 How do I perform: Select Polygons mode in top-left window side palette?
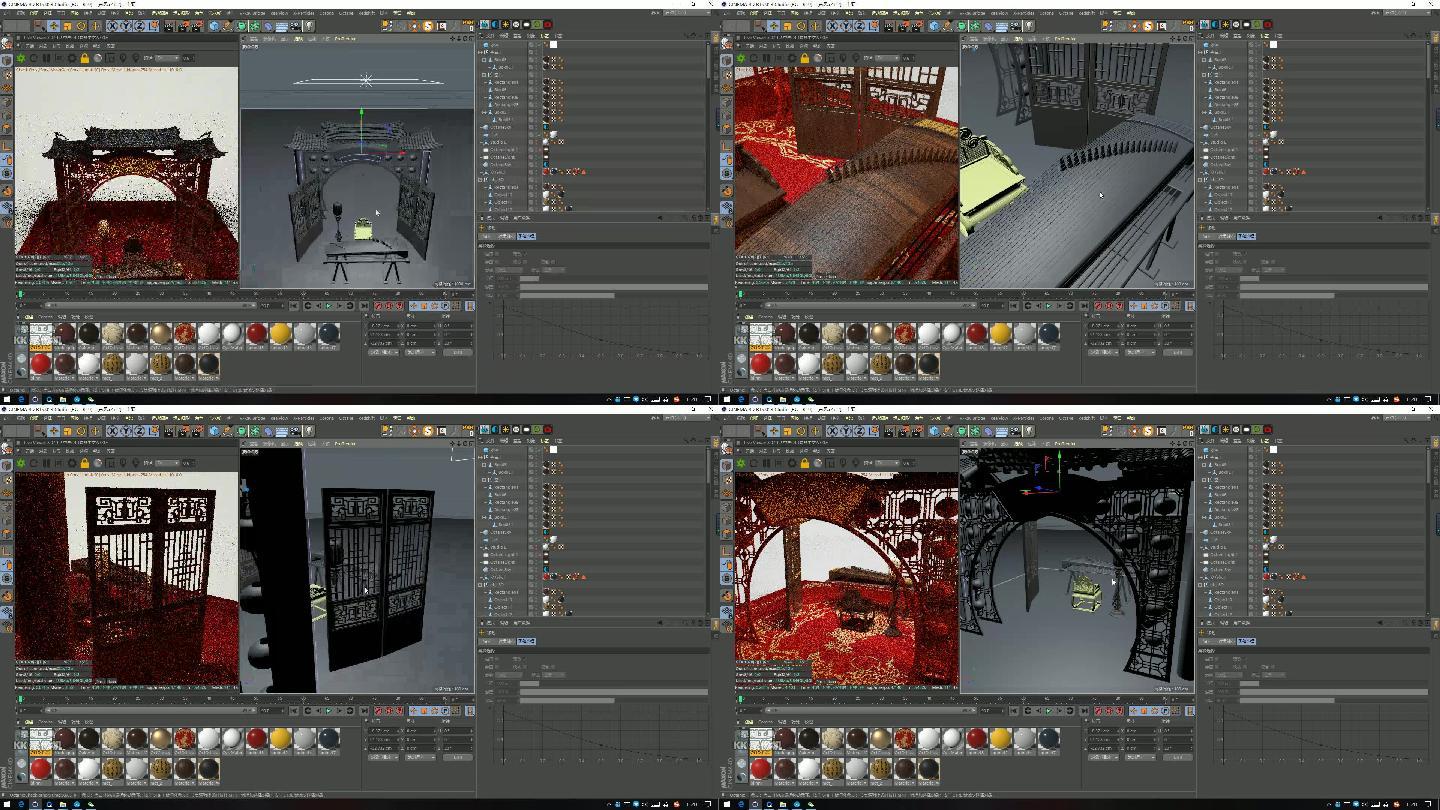(7, 128)
